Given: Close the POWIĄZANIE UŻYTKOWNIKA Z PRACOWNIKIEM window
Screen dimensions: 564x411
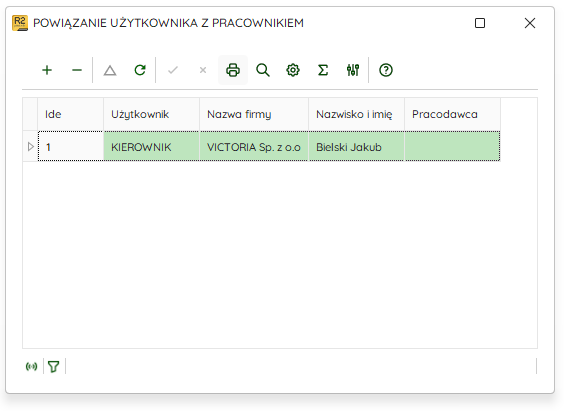Looking at the screenshot, I should [530, 23].
